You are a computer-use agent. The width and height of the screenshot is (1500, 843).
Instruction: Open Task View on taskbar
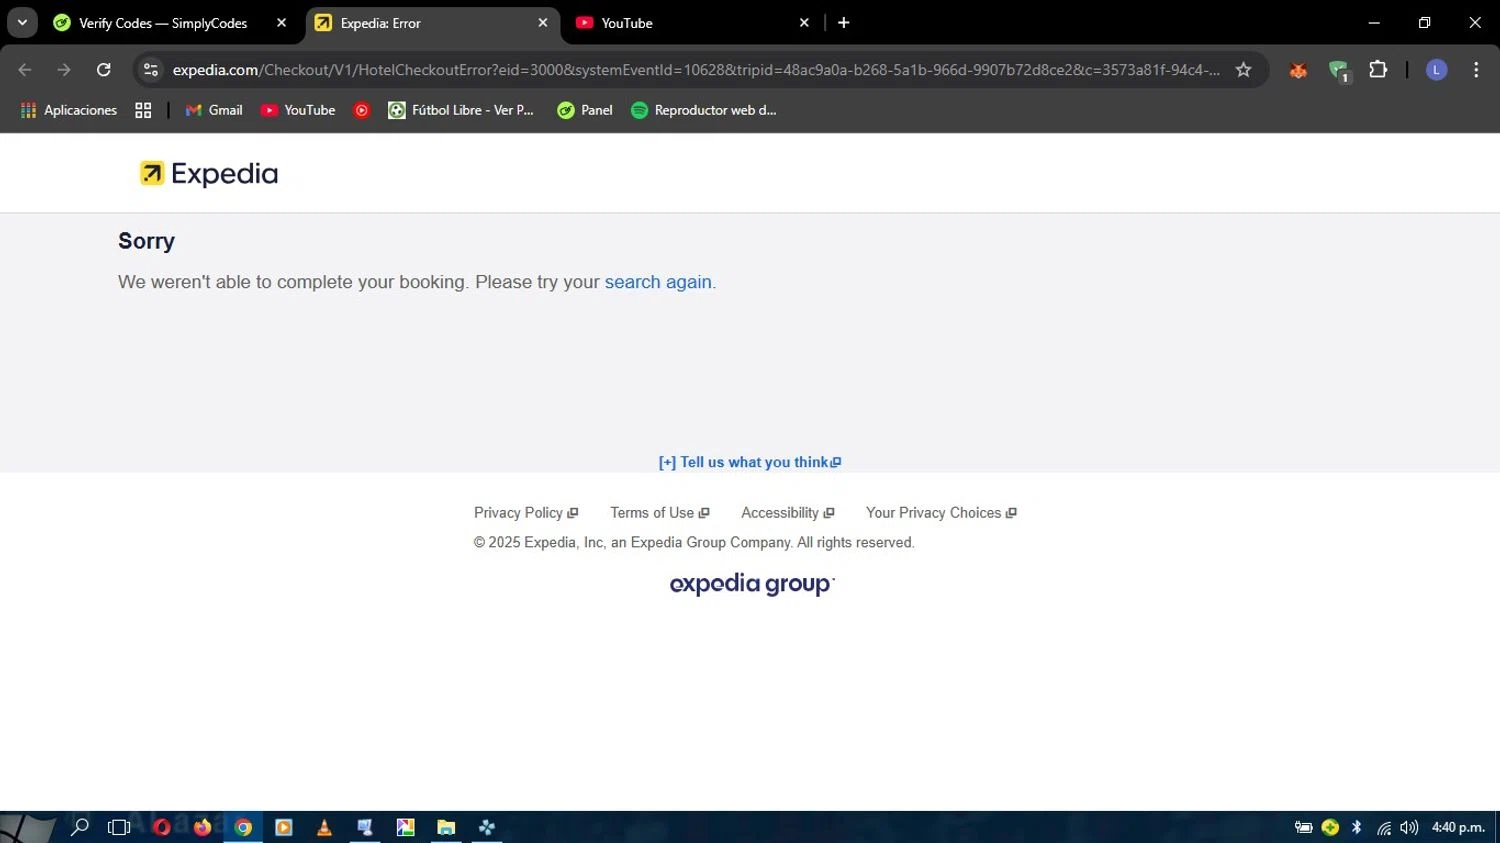[119, 827]
